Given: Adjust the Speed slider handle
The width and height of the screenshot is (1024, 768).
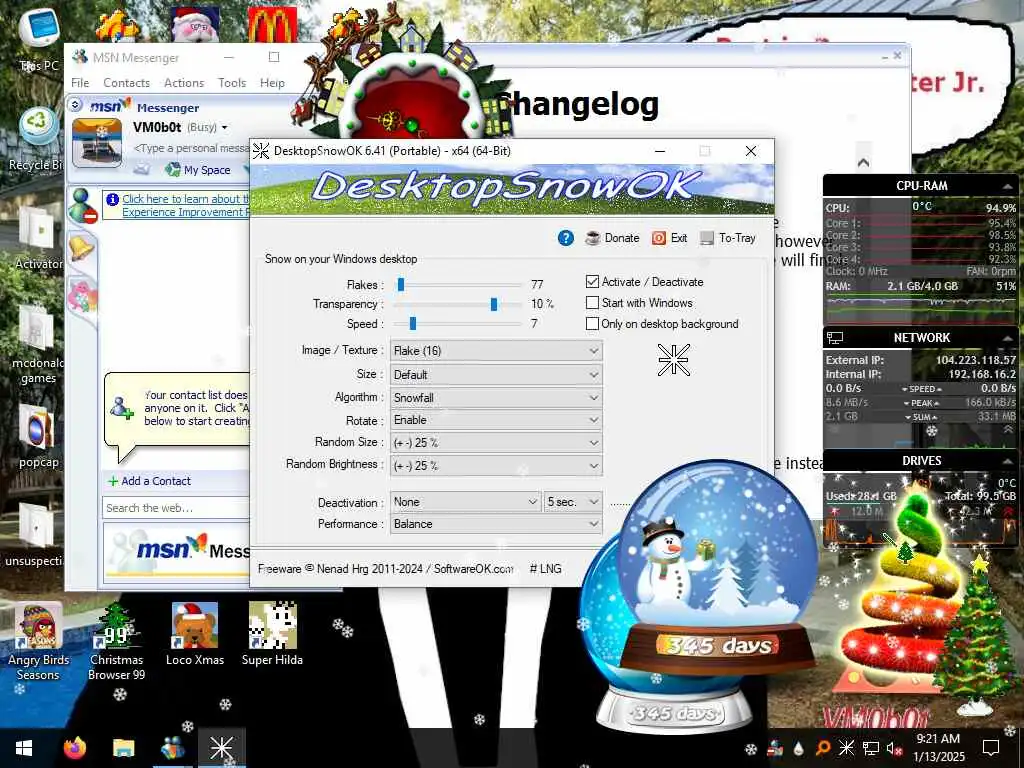Looking at the screenshot, I should pos(413,323).
